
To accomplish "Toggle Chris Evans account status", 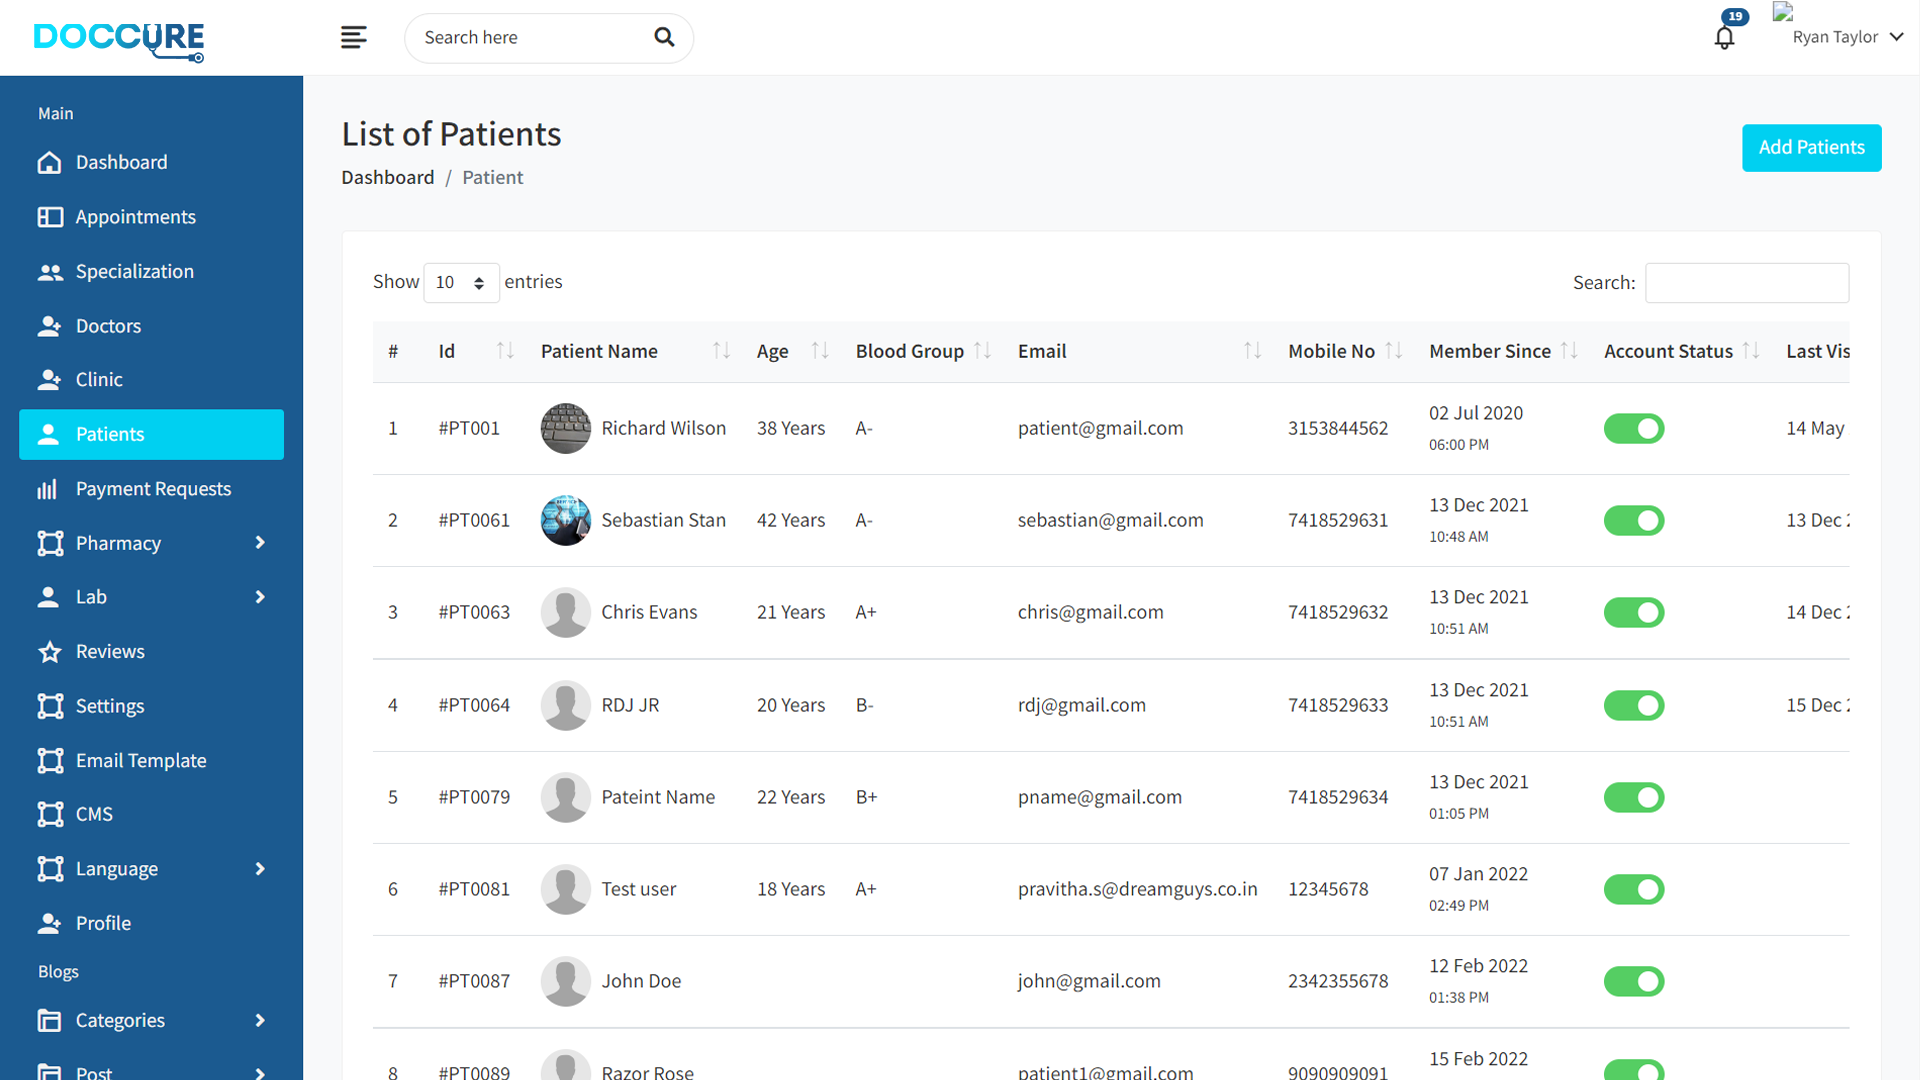I will (x=1634, y=613).
